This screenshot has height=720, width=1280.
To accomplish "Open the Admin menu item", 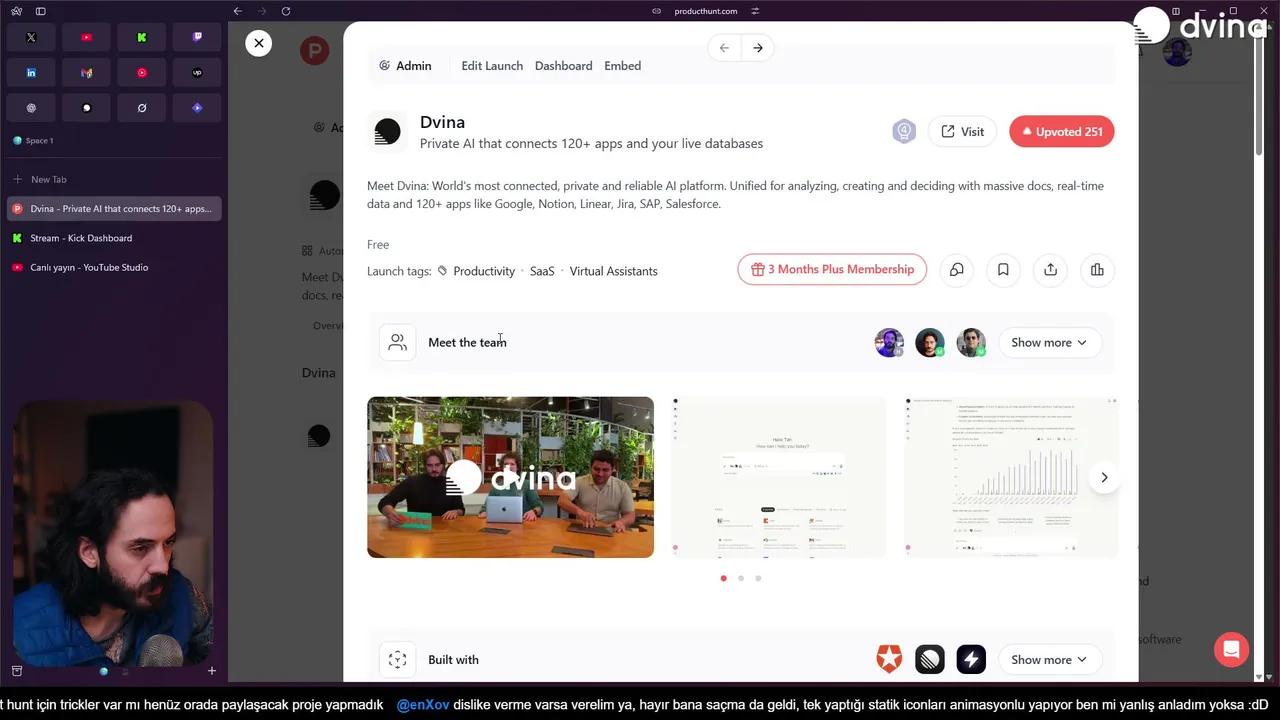I will coord(406,66).
